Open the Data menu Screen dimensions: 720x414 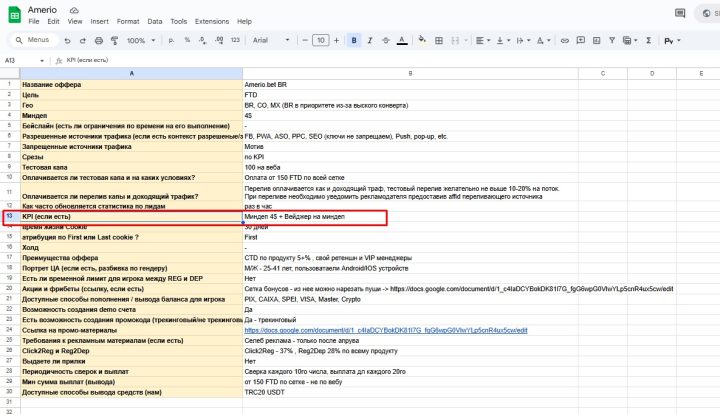pyautogui.click(x=155, y=21)
